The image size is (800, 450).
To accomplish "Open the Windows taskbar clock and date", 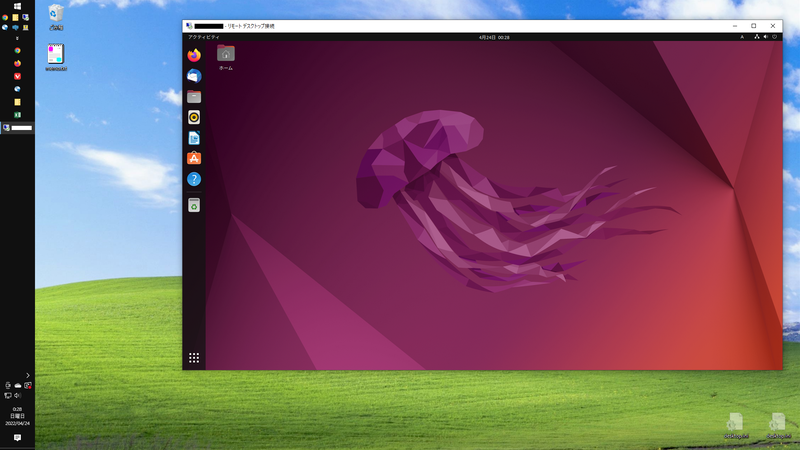I will 17,416.
